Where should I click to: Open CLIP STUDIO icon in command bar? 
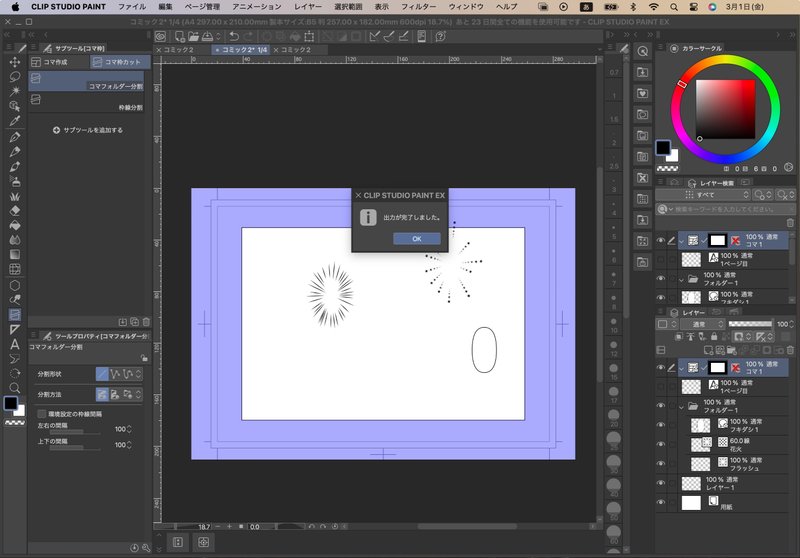tap(161, 36)
